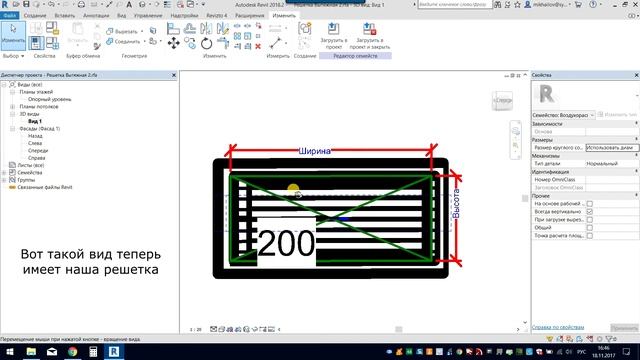Expand the Планы потолков node
Screen dimensions: 640x360
click(12, 107)
